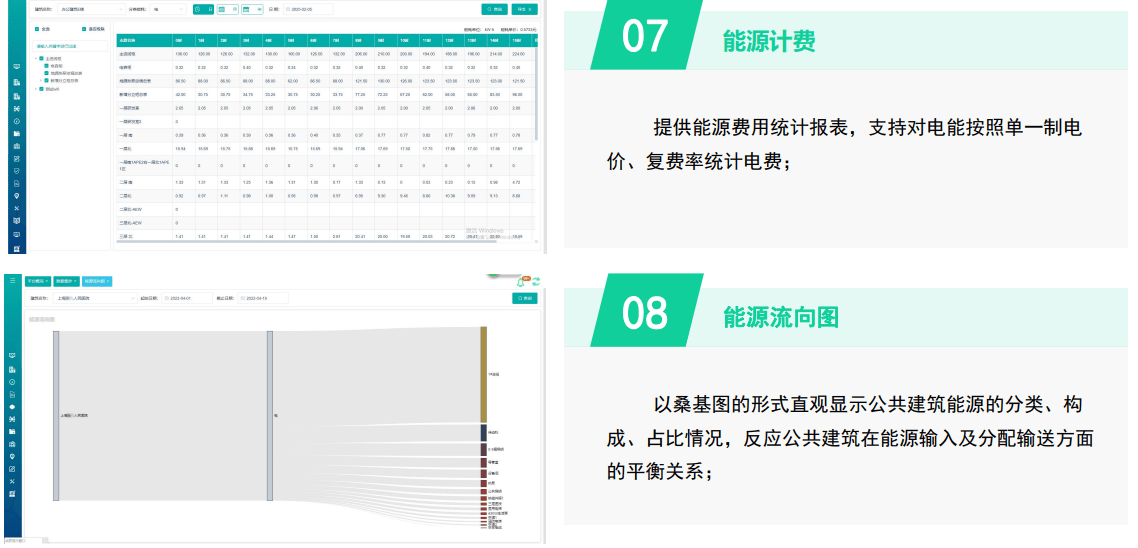1138x548 pixels.
Task: Toggle the hamburger menu in energy flow screenshot
Action: point(12,280)
